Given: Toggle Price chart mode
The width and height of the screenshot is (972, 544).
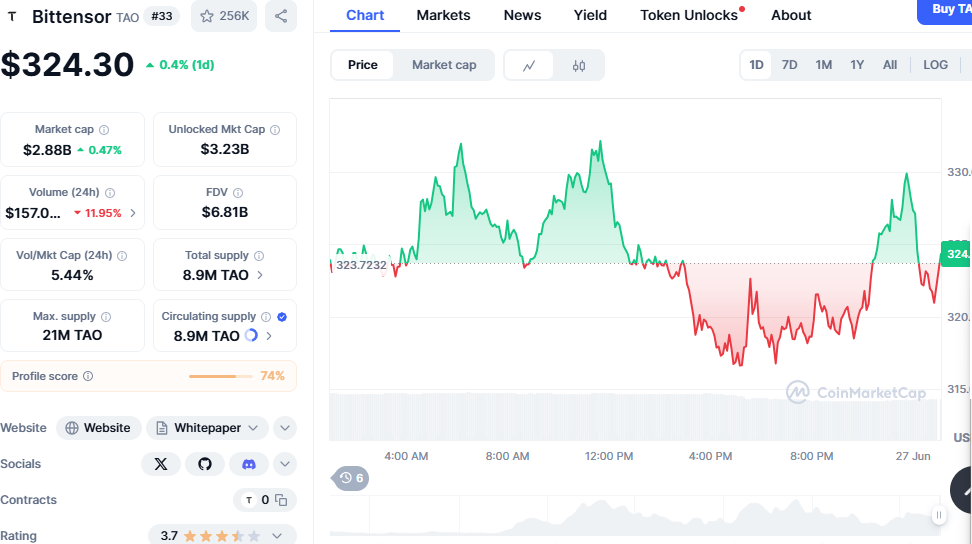Looking at the screenshot, I should pos(363,65).
